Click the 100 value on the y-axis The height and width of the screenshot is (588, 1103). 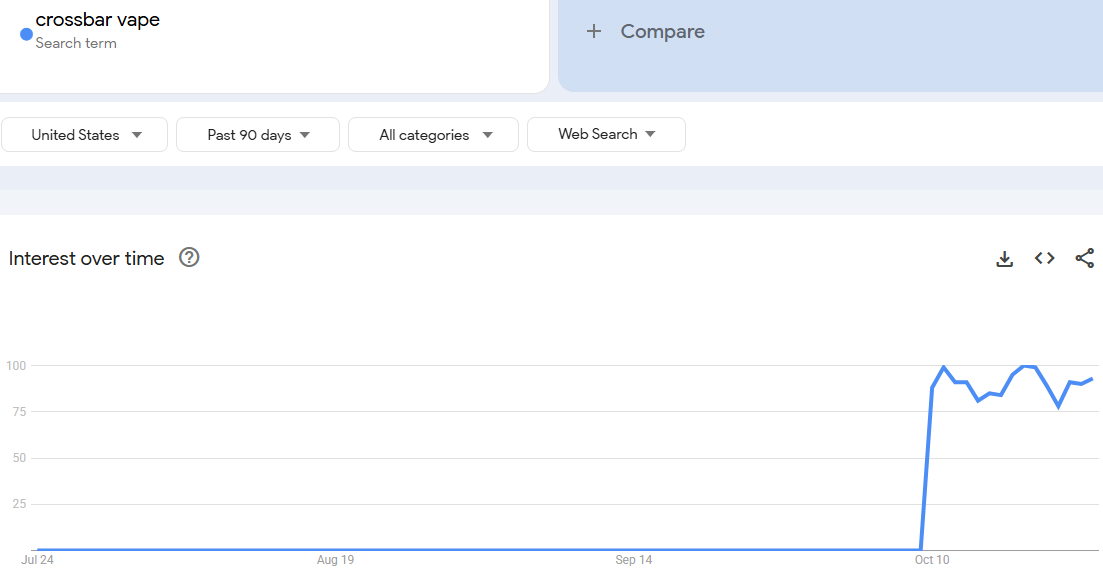coord(15,365)
